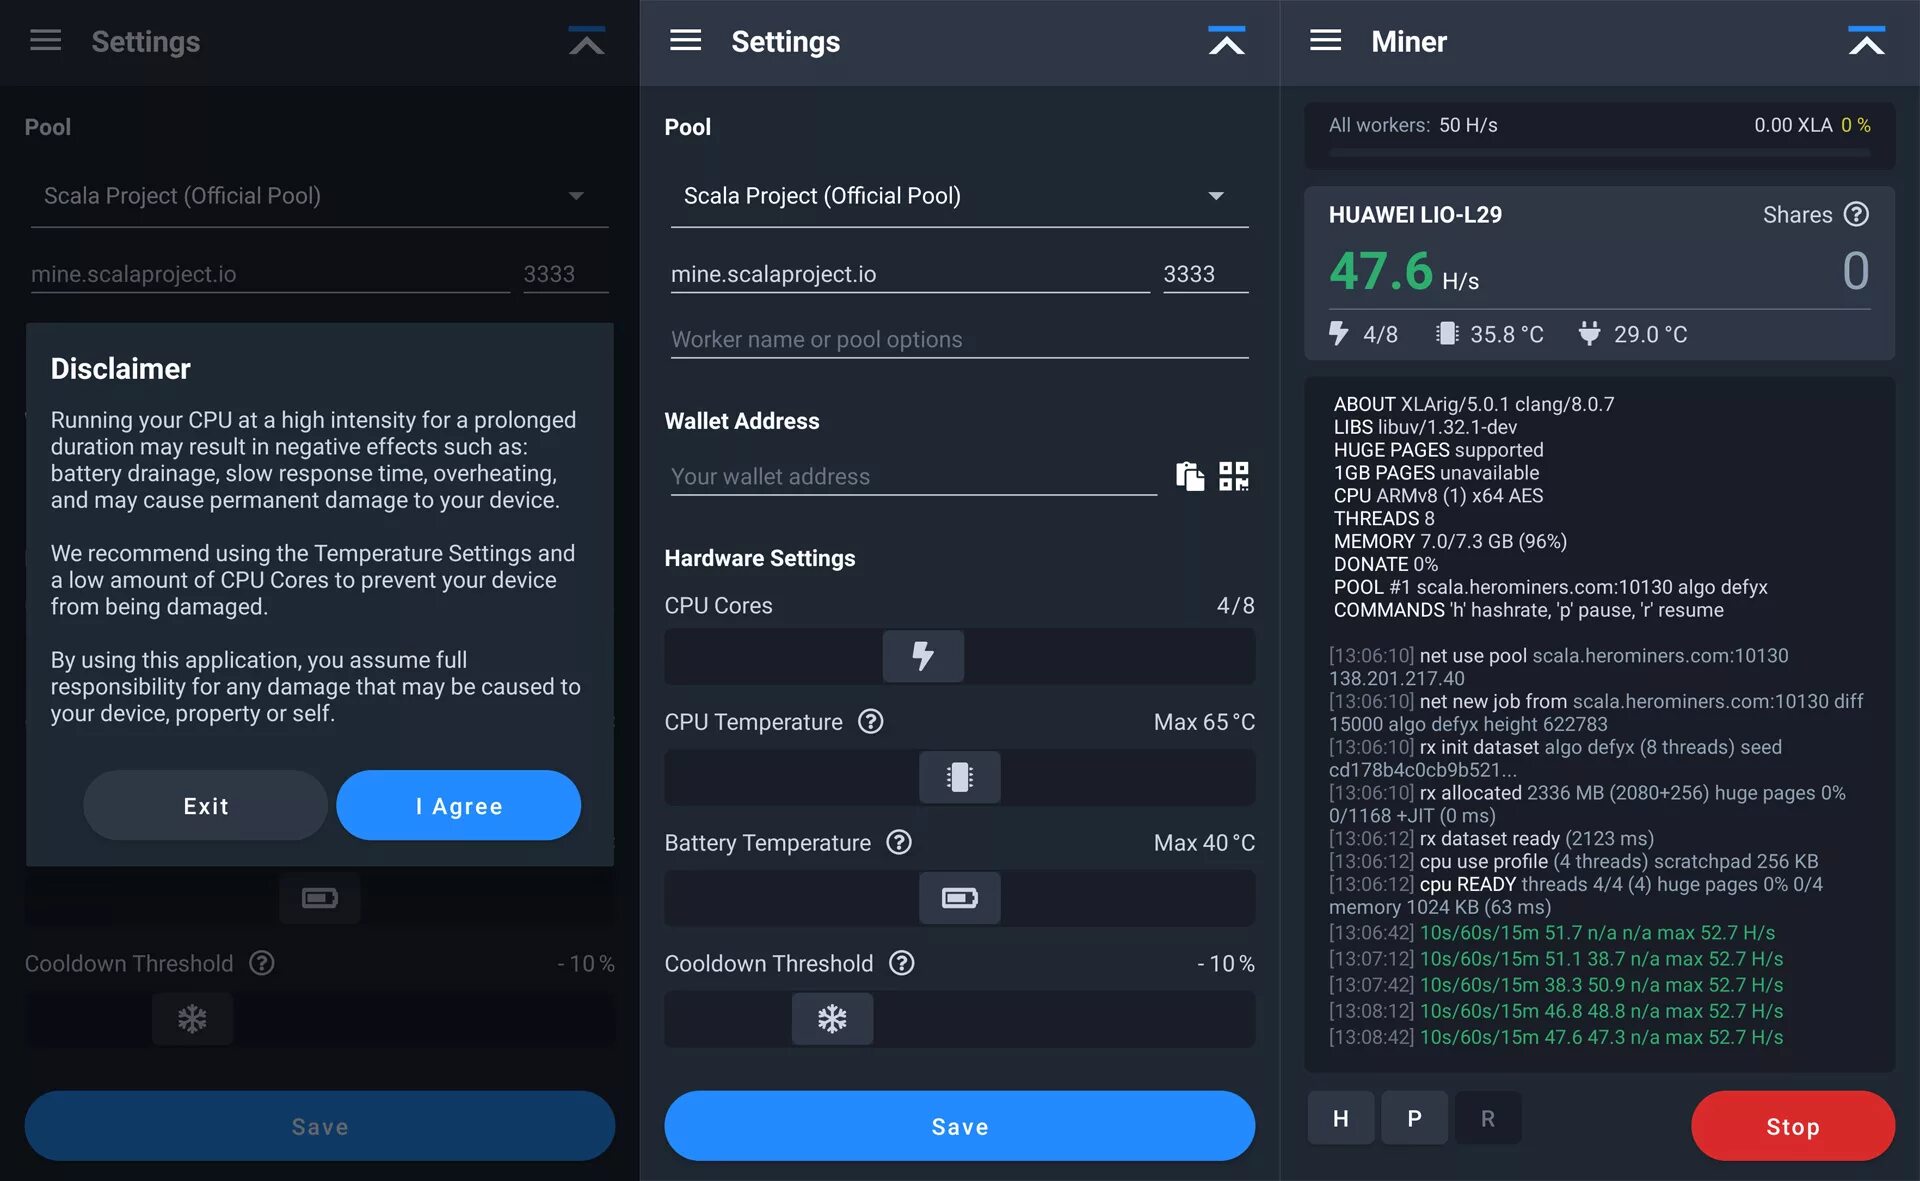This screenshot has width=1920, height=1181.
Task: Click paste wallet address clipboard icon
Action: tap(1189, 476)
